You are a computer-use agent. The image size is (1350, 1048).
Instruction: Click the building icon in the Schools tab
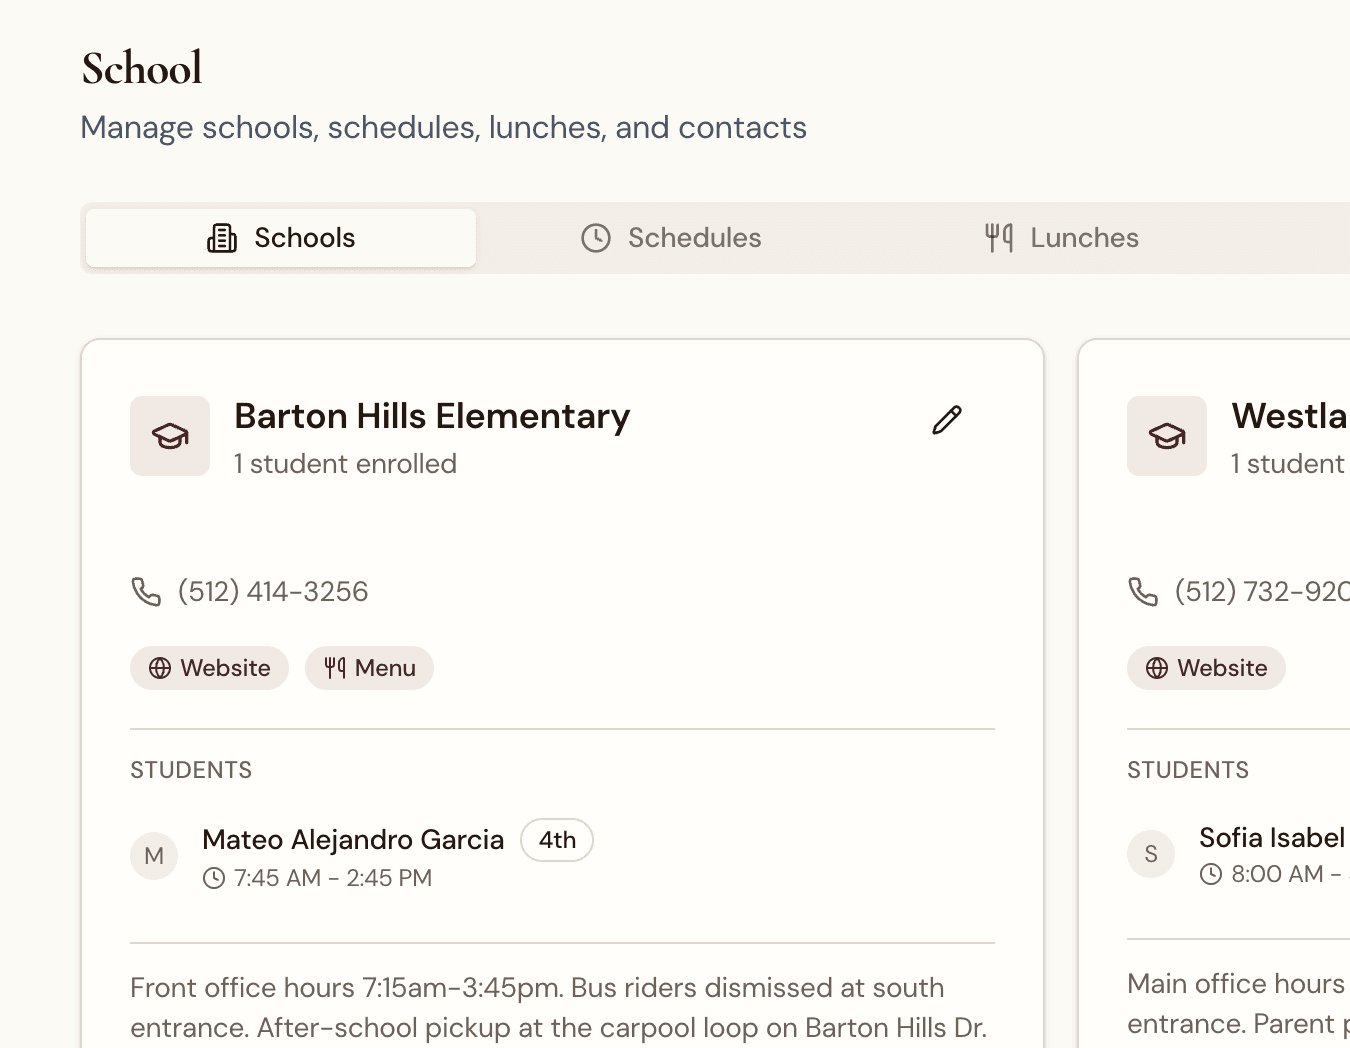222,238
